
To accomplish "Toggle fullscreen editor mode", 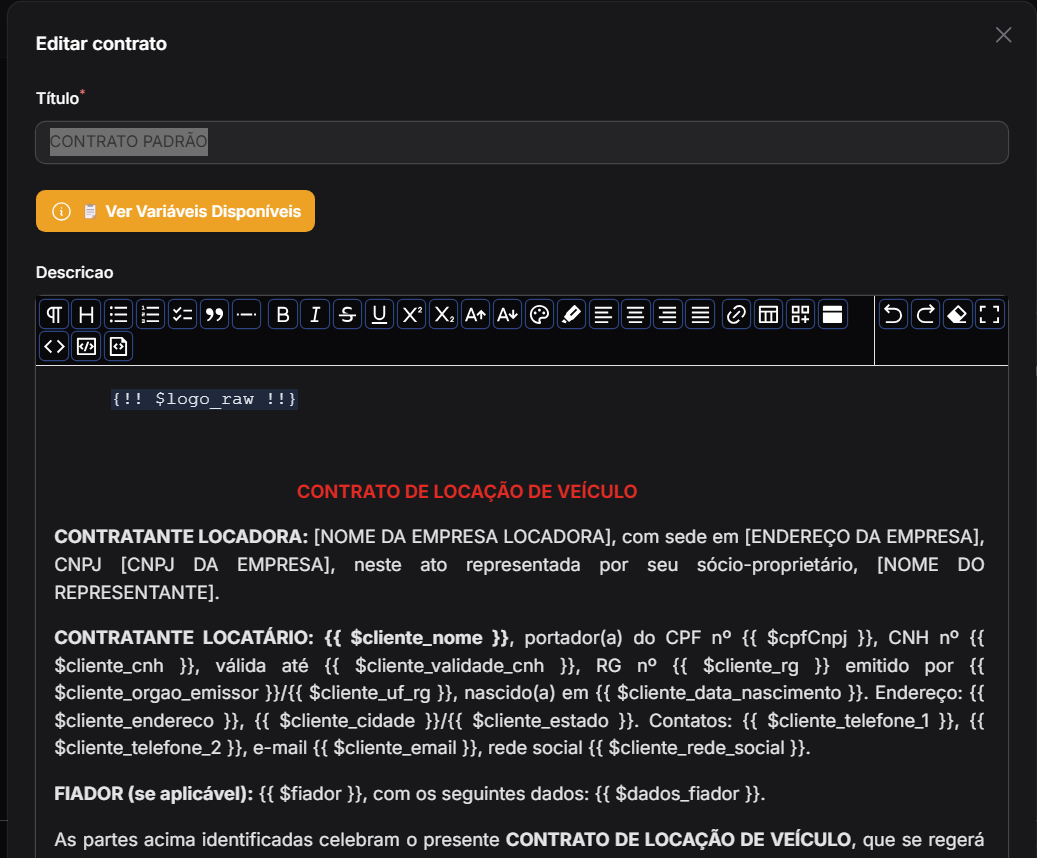I will coord(989,314).
